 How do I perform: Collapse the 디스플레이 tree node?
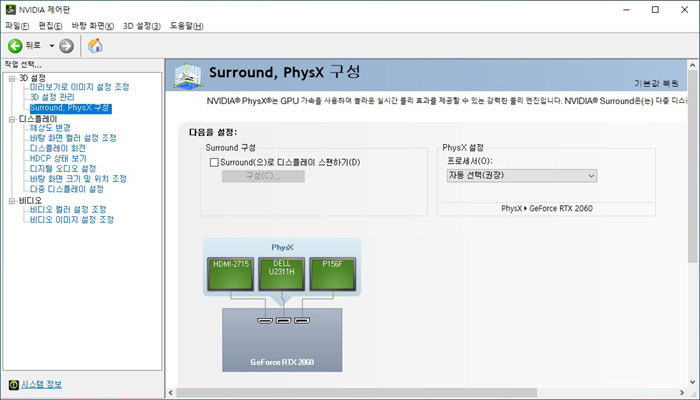(12, 119)
